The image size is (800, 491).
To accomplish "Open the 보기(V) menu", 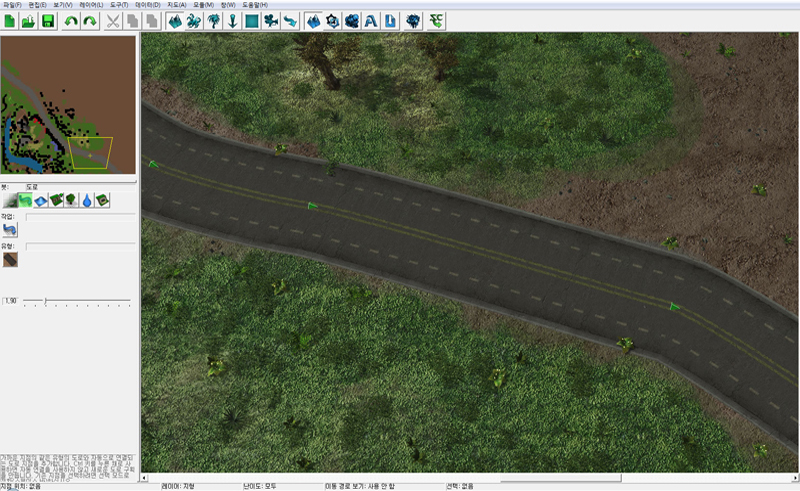I will (x=63, y=5).
